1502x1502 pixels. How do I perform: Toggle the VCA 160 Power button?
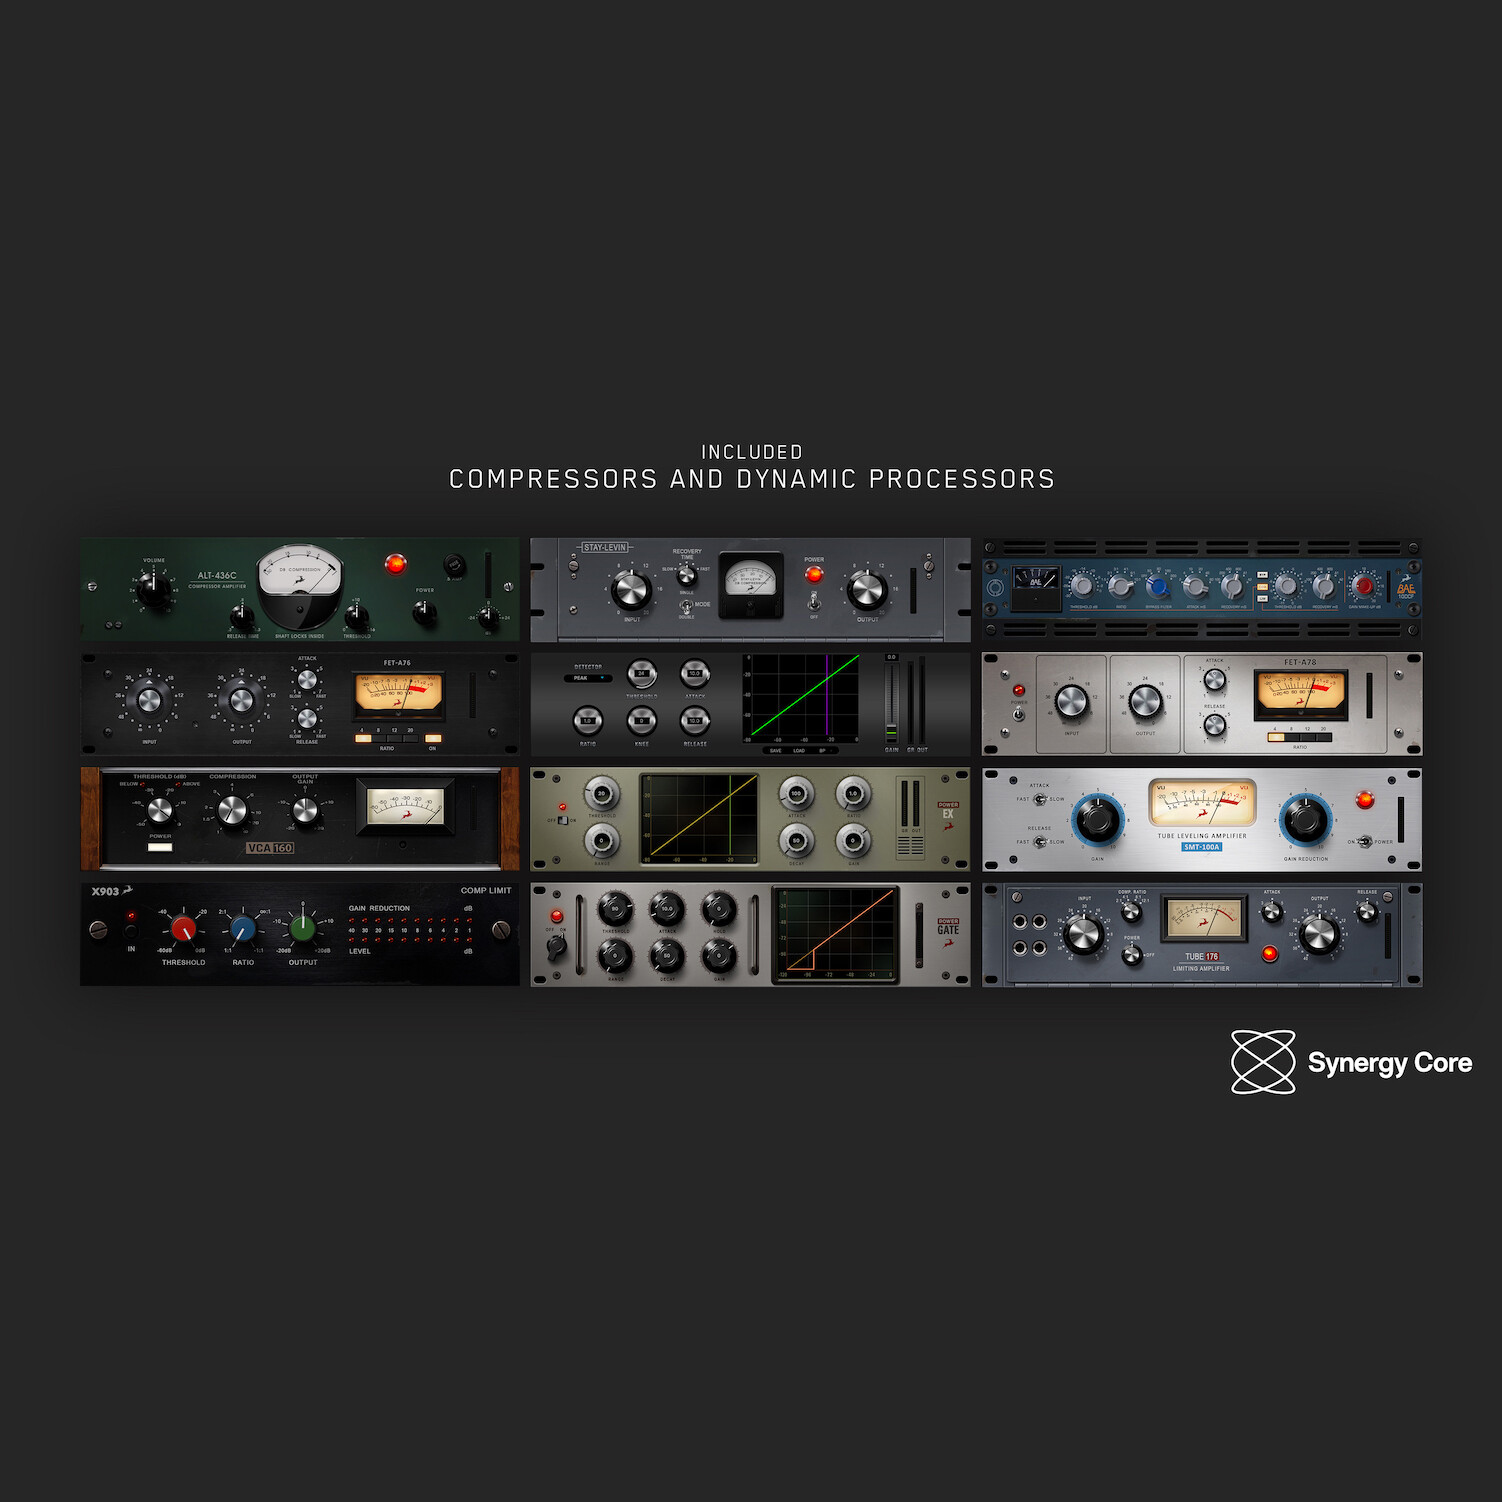click(160, 847)
